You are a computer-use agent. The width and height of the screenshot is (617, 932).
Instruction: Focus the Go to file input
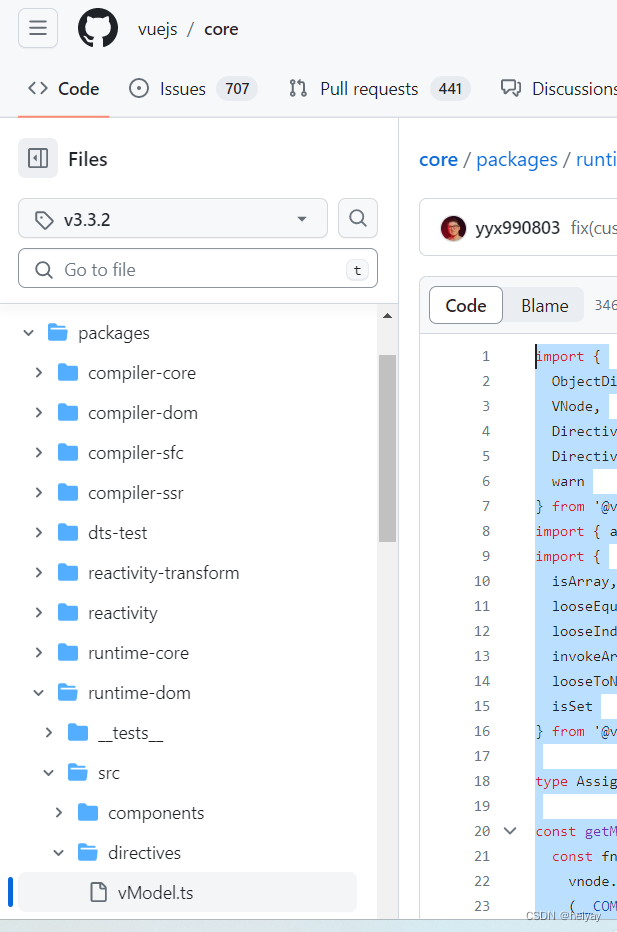coord(198,268)
